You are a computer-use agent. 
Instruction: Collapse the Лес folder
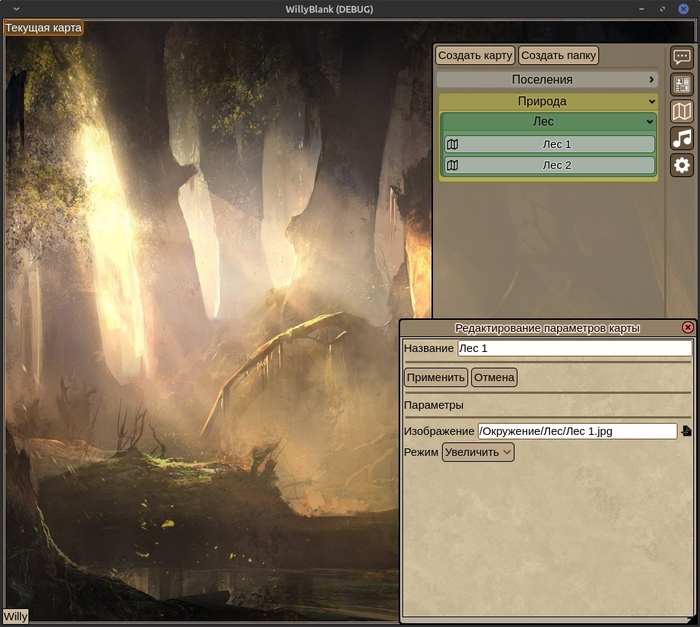(651, 122)
